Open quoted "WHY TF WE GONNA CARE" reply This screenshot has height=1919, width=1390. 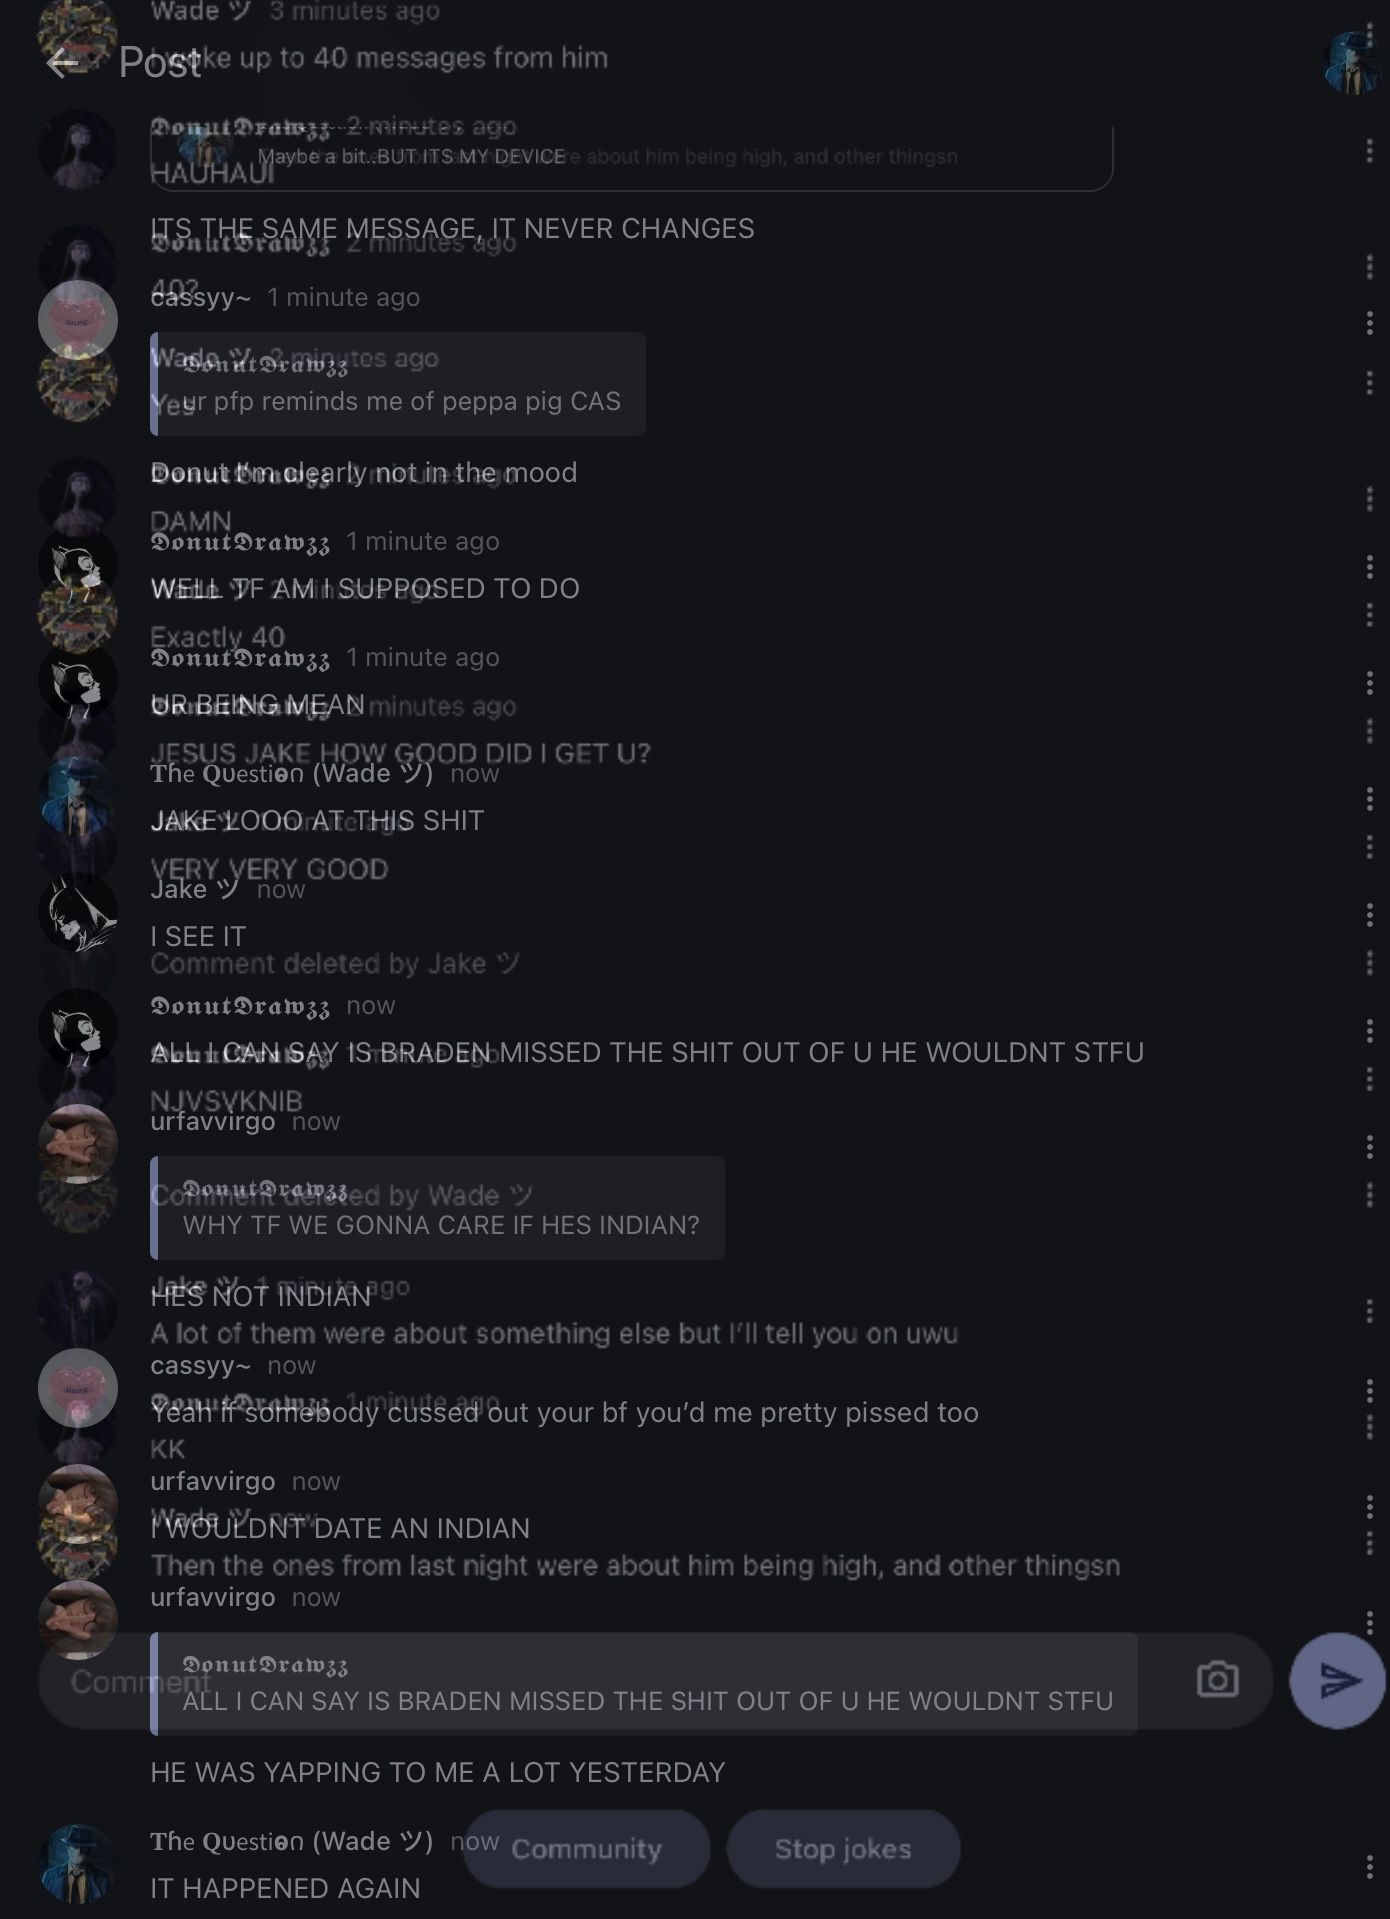437,1208
